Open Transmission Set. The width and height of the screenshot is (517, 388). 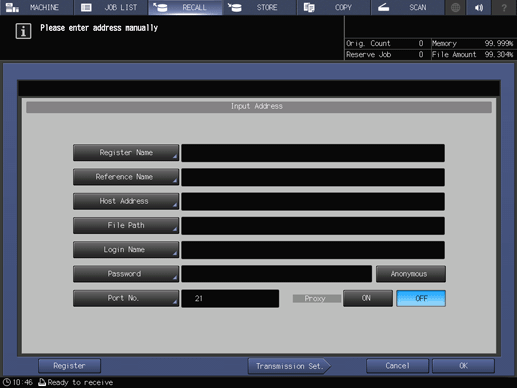click(289, 366)
